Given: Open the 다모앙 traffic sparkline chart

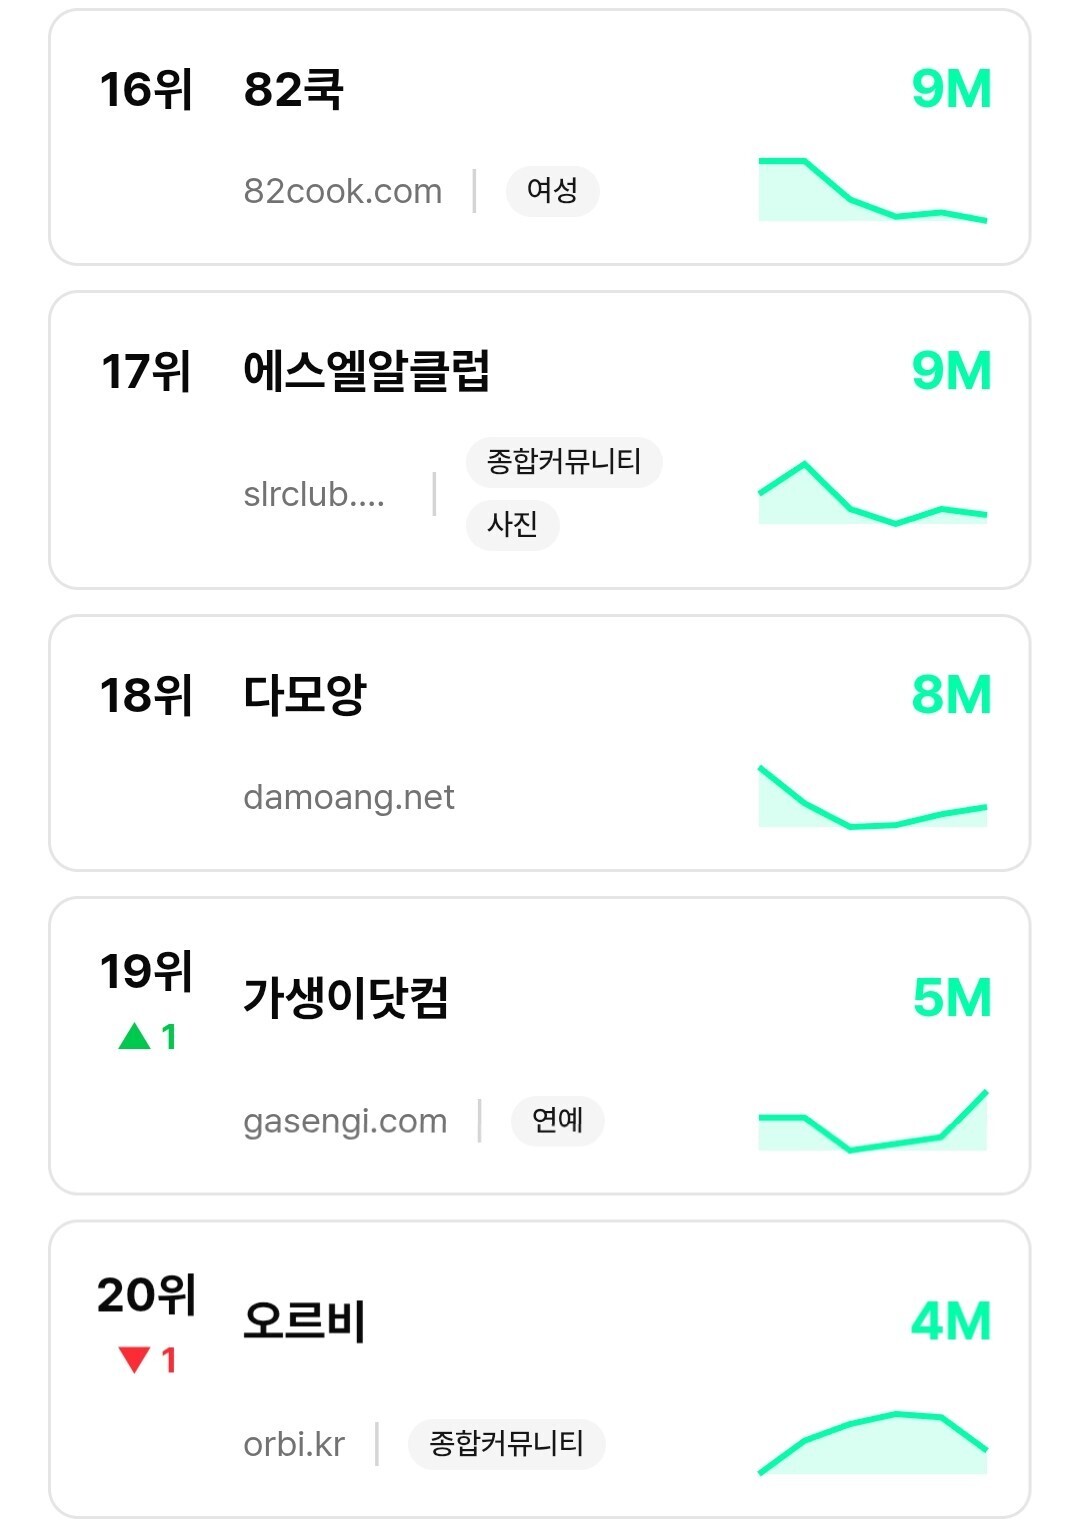Looking at the screenshot, I should pyautogui.click(x=872, y=798).
